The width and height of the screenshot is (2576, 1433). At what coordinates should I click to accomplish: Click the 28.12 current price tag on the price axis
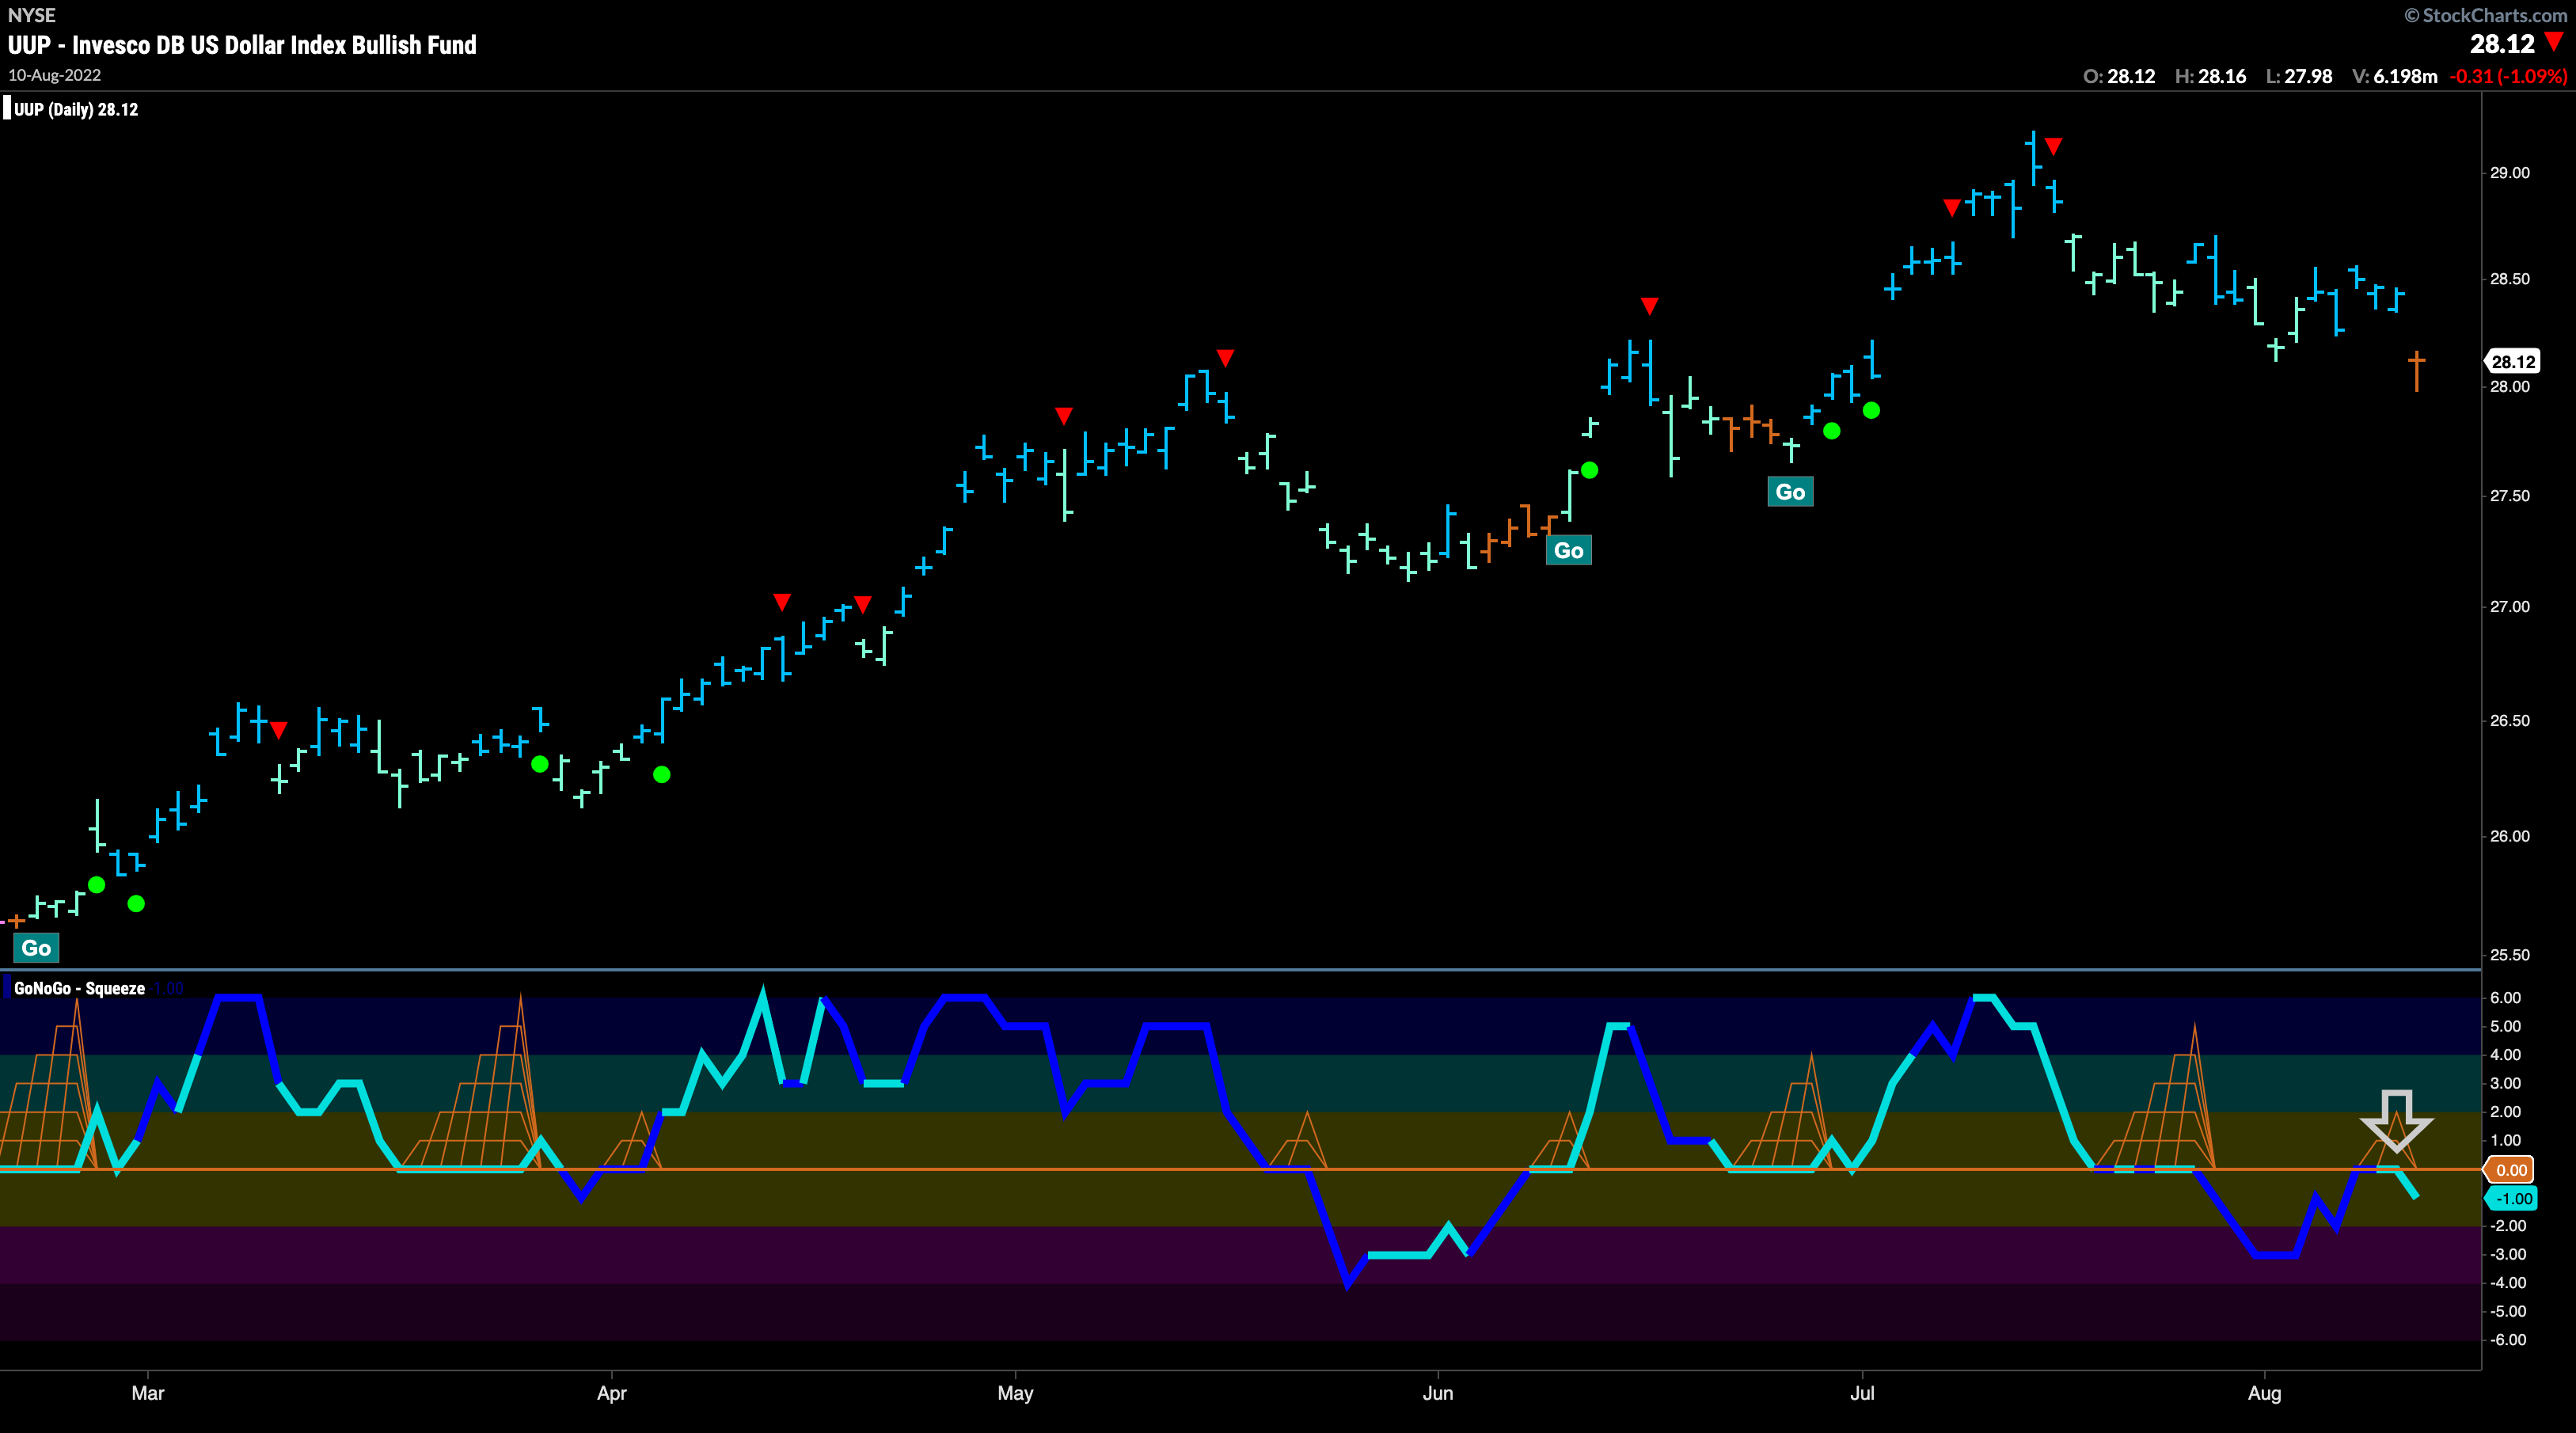coord(2512,362)
